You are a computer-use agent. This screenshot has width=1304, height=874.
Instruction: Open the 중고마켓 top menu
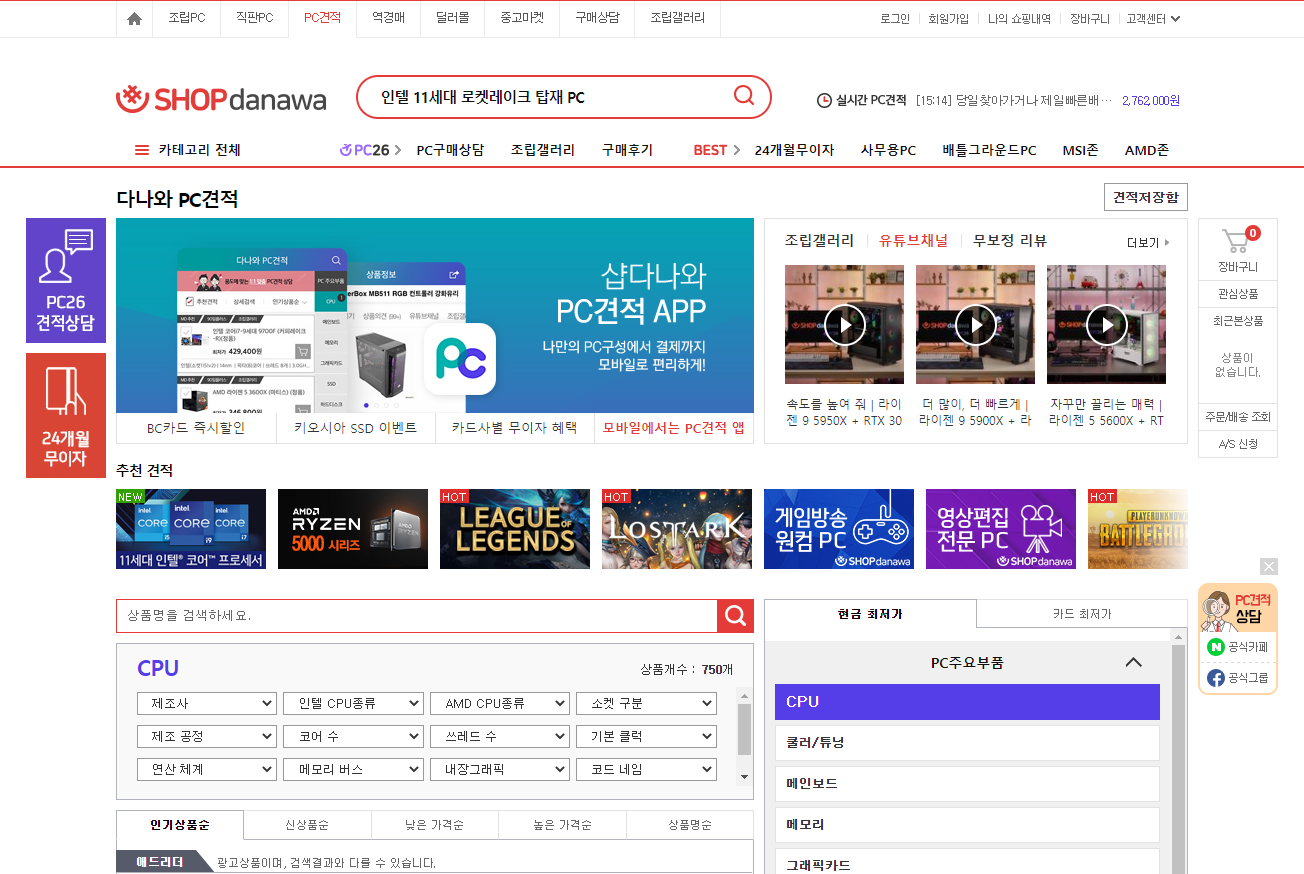click(522, 18)
